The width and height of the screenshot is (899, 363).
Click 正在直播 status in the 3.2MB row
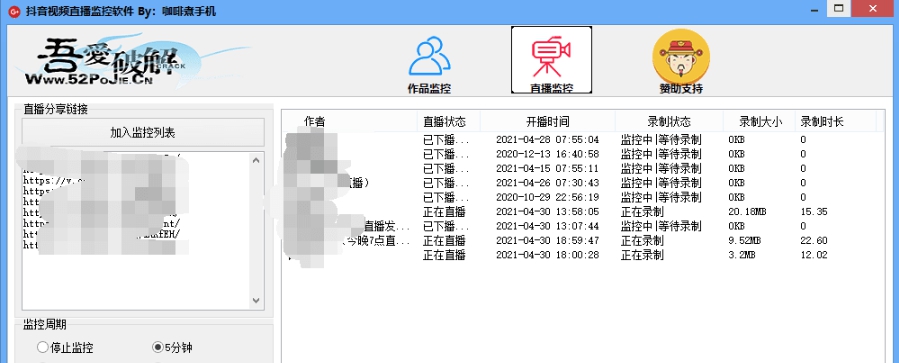444,255
